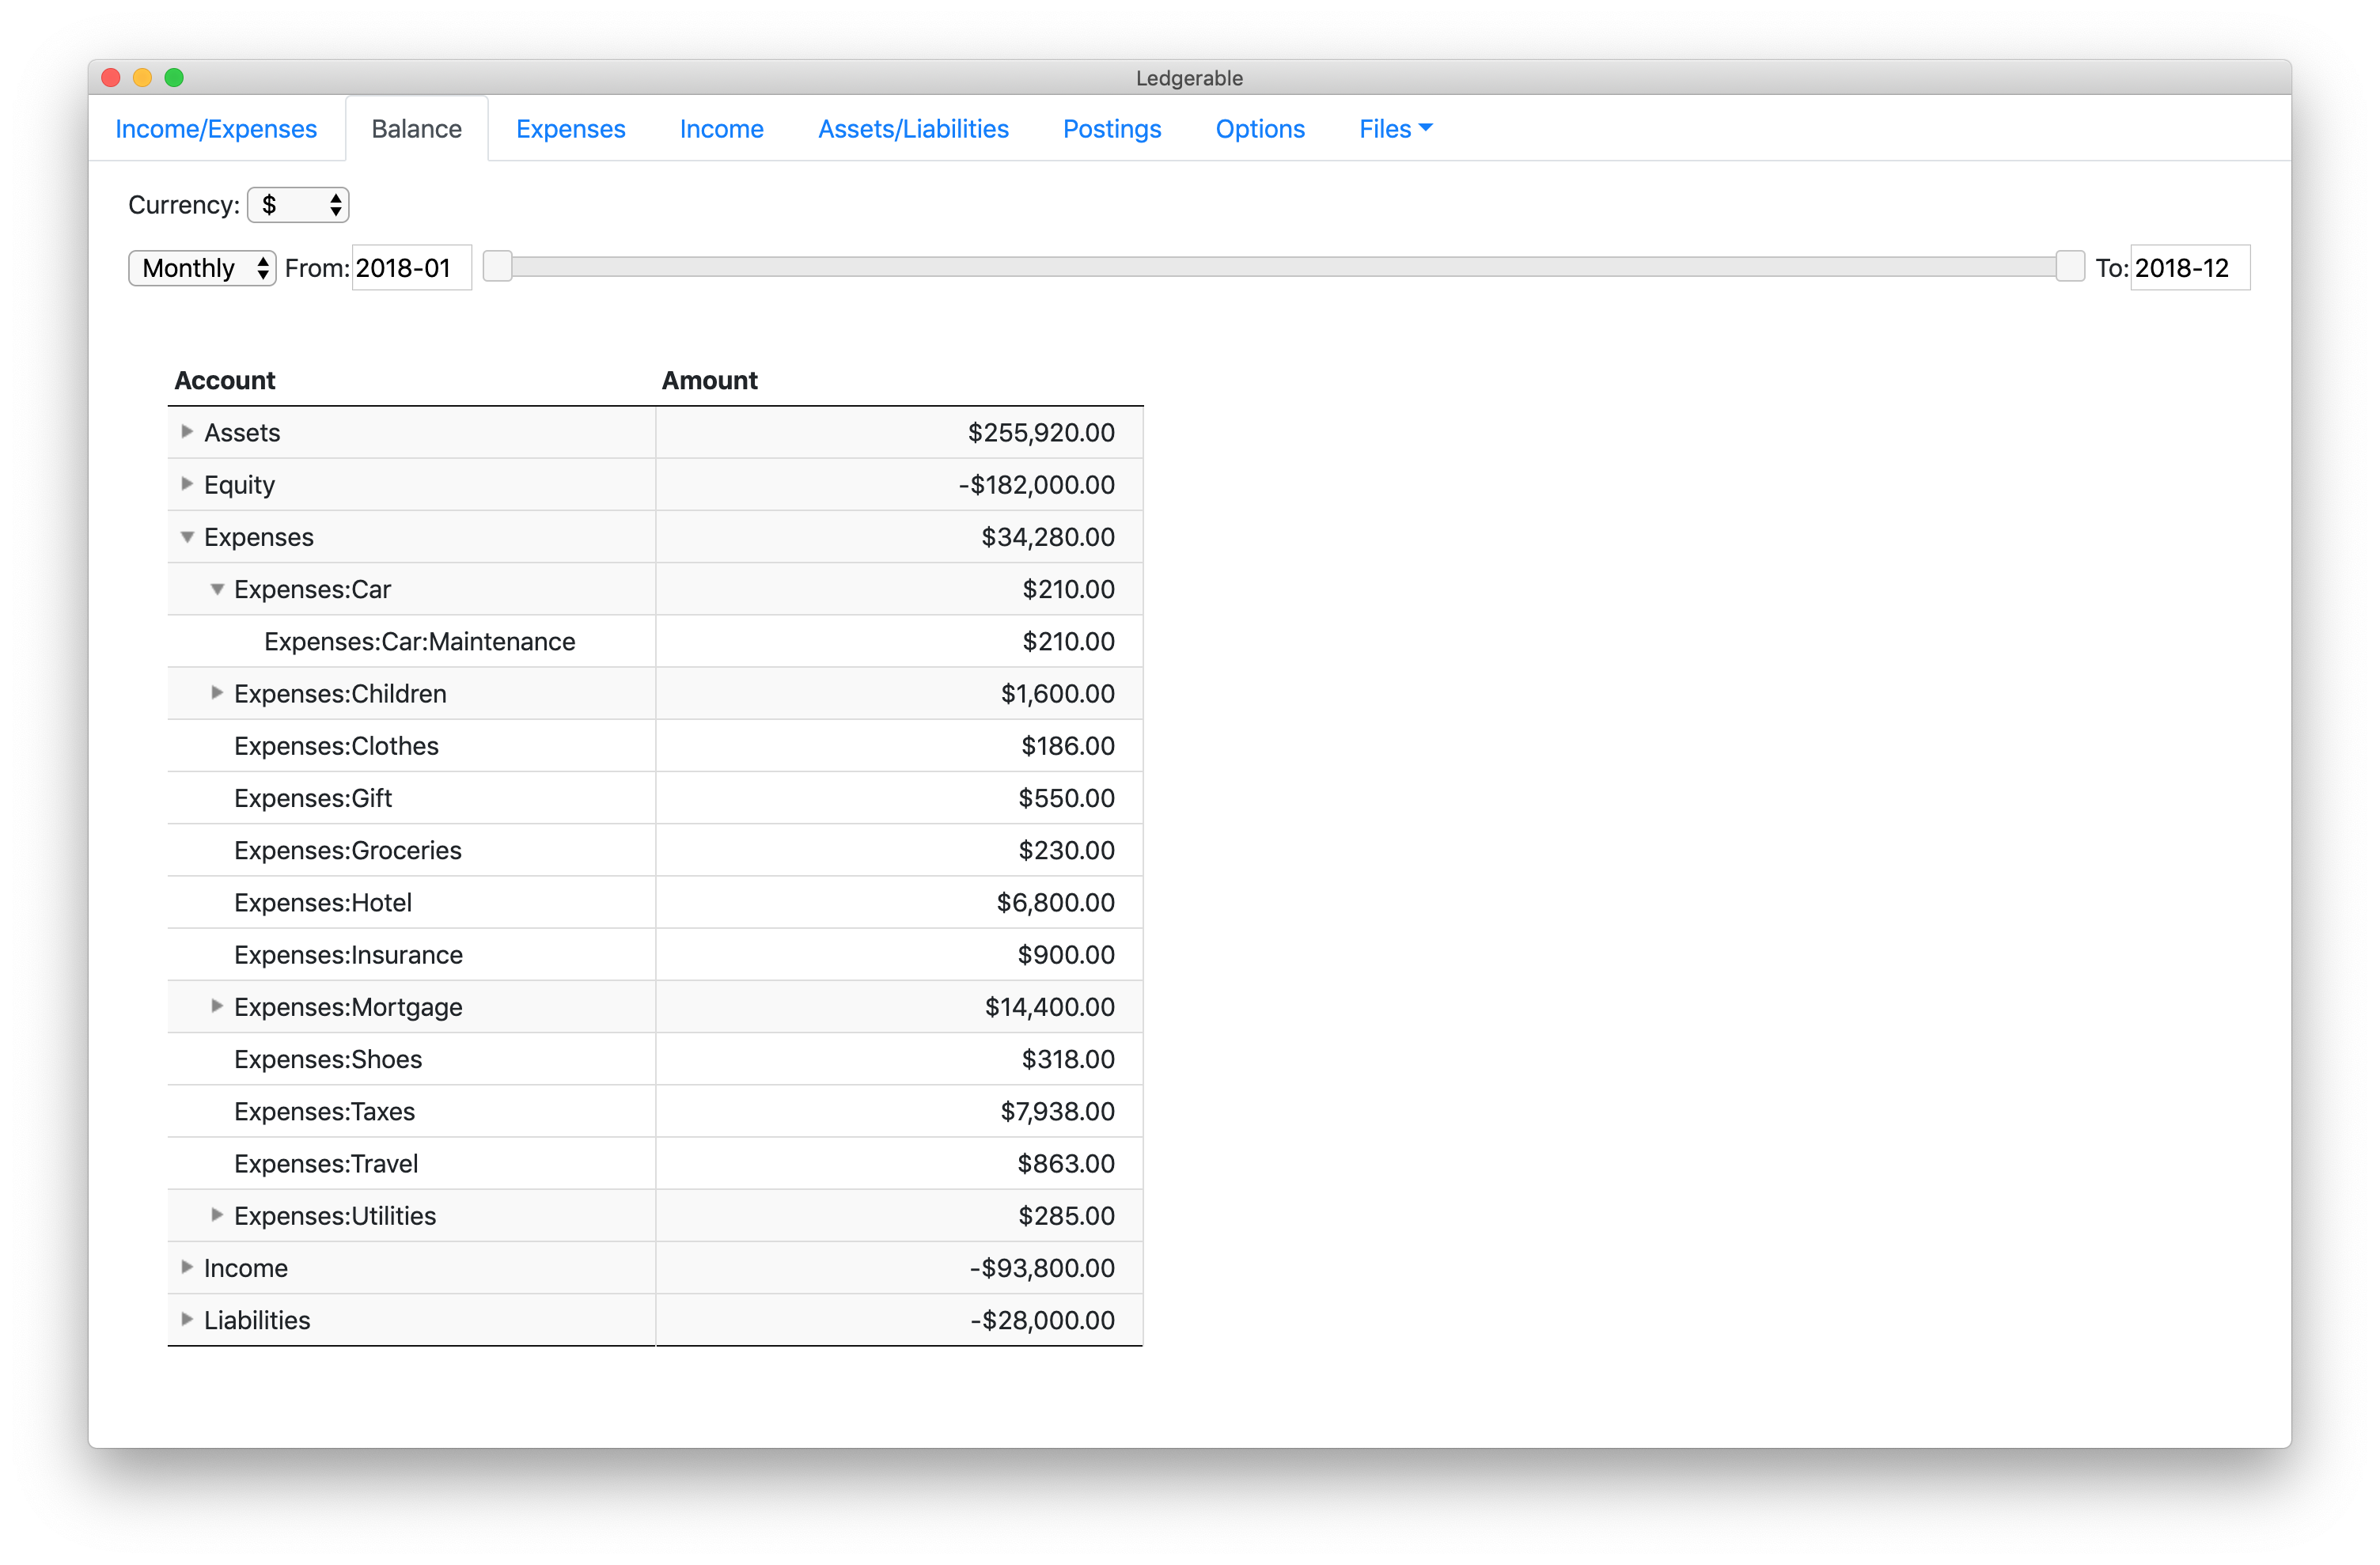Expand the Assets account row
This screenshot has height=1565, width=2380.
[x=187, y=432]
